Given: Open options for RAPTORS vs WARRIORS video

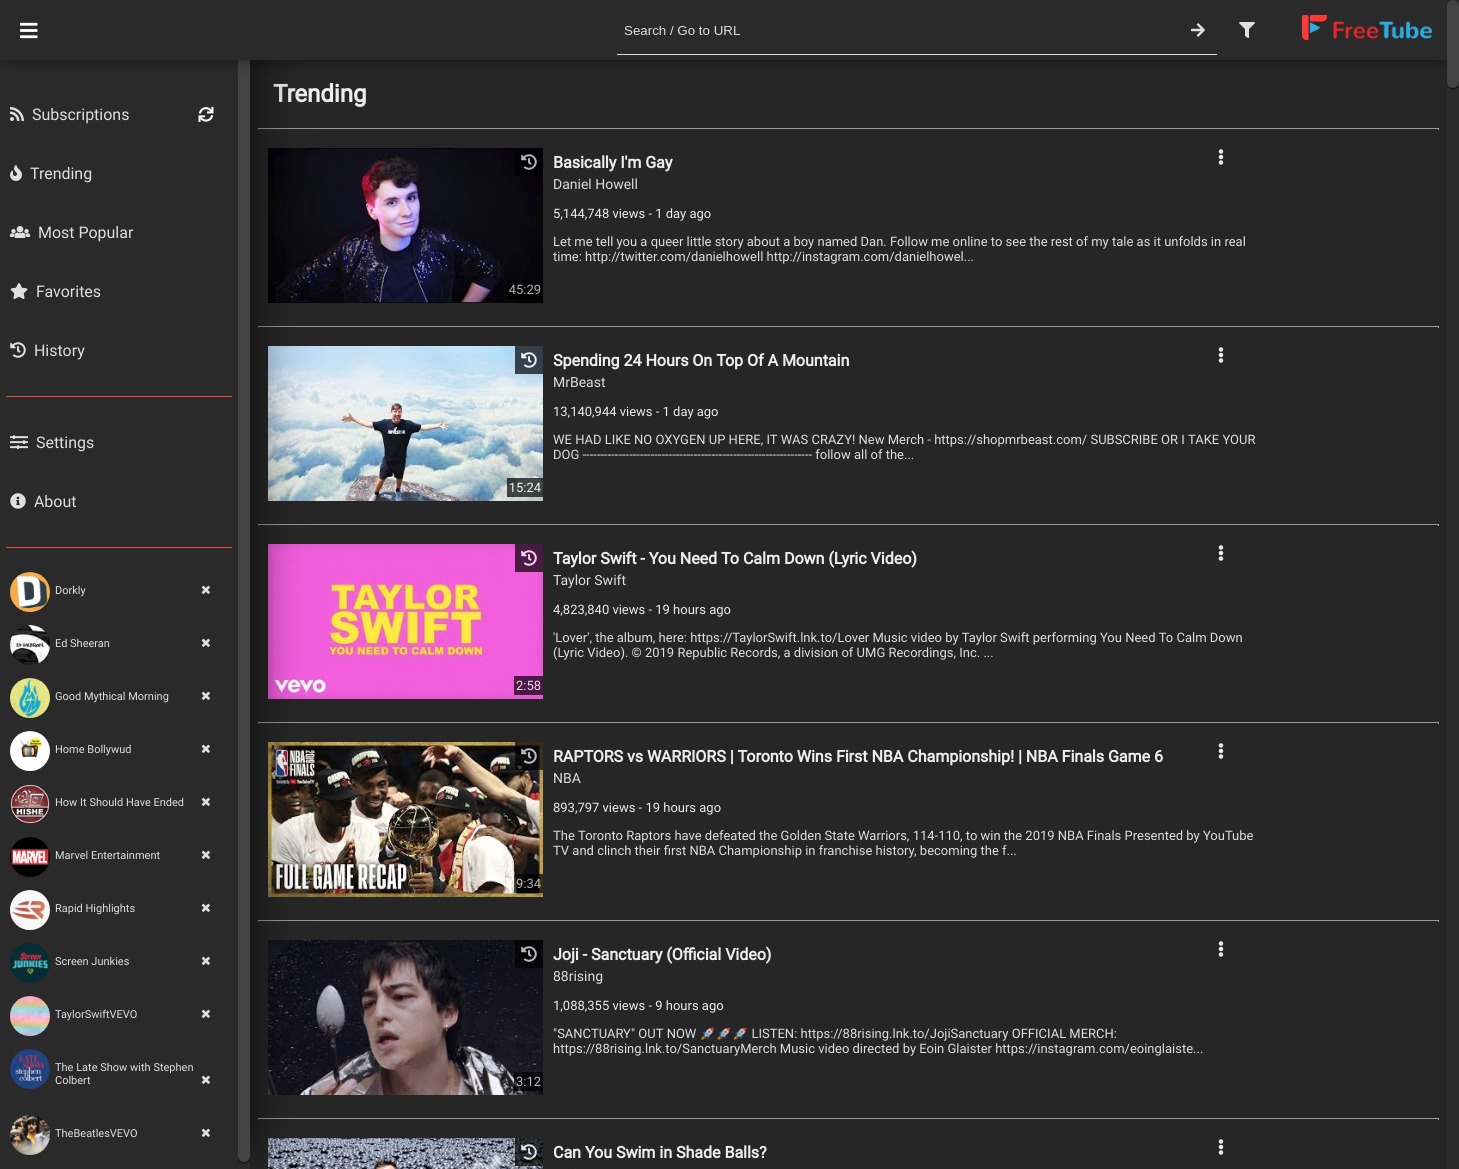Looking at the screenshot, I should coord(1221,751).
